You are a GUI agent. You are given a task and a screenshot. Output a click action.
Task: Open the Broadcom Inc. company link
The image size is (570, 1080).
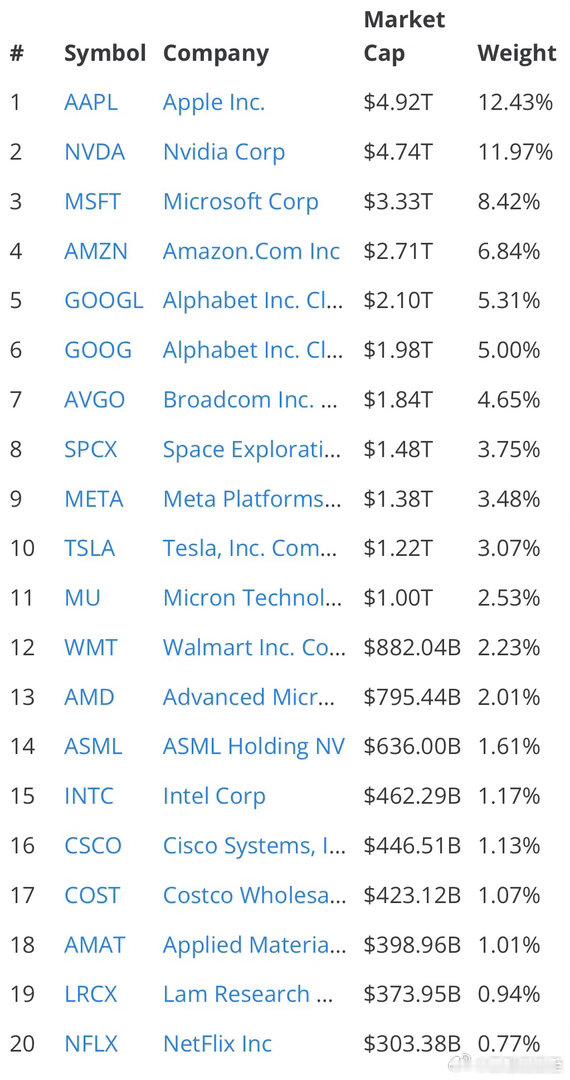251,400
